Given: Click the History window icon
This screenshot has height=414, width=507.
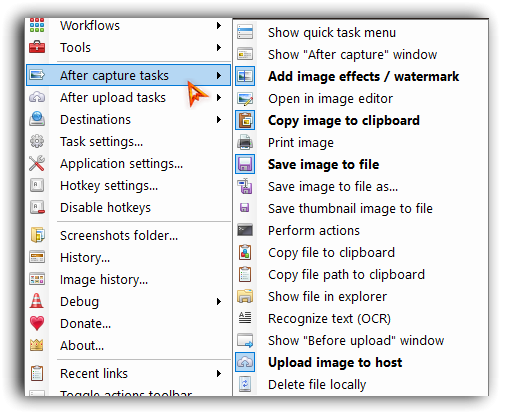Looking at the screenshot, I should (x=37, y=257).
